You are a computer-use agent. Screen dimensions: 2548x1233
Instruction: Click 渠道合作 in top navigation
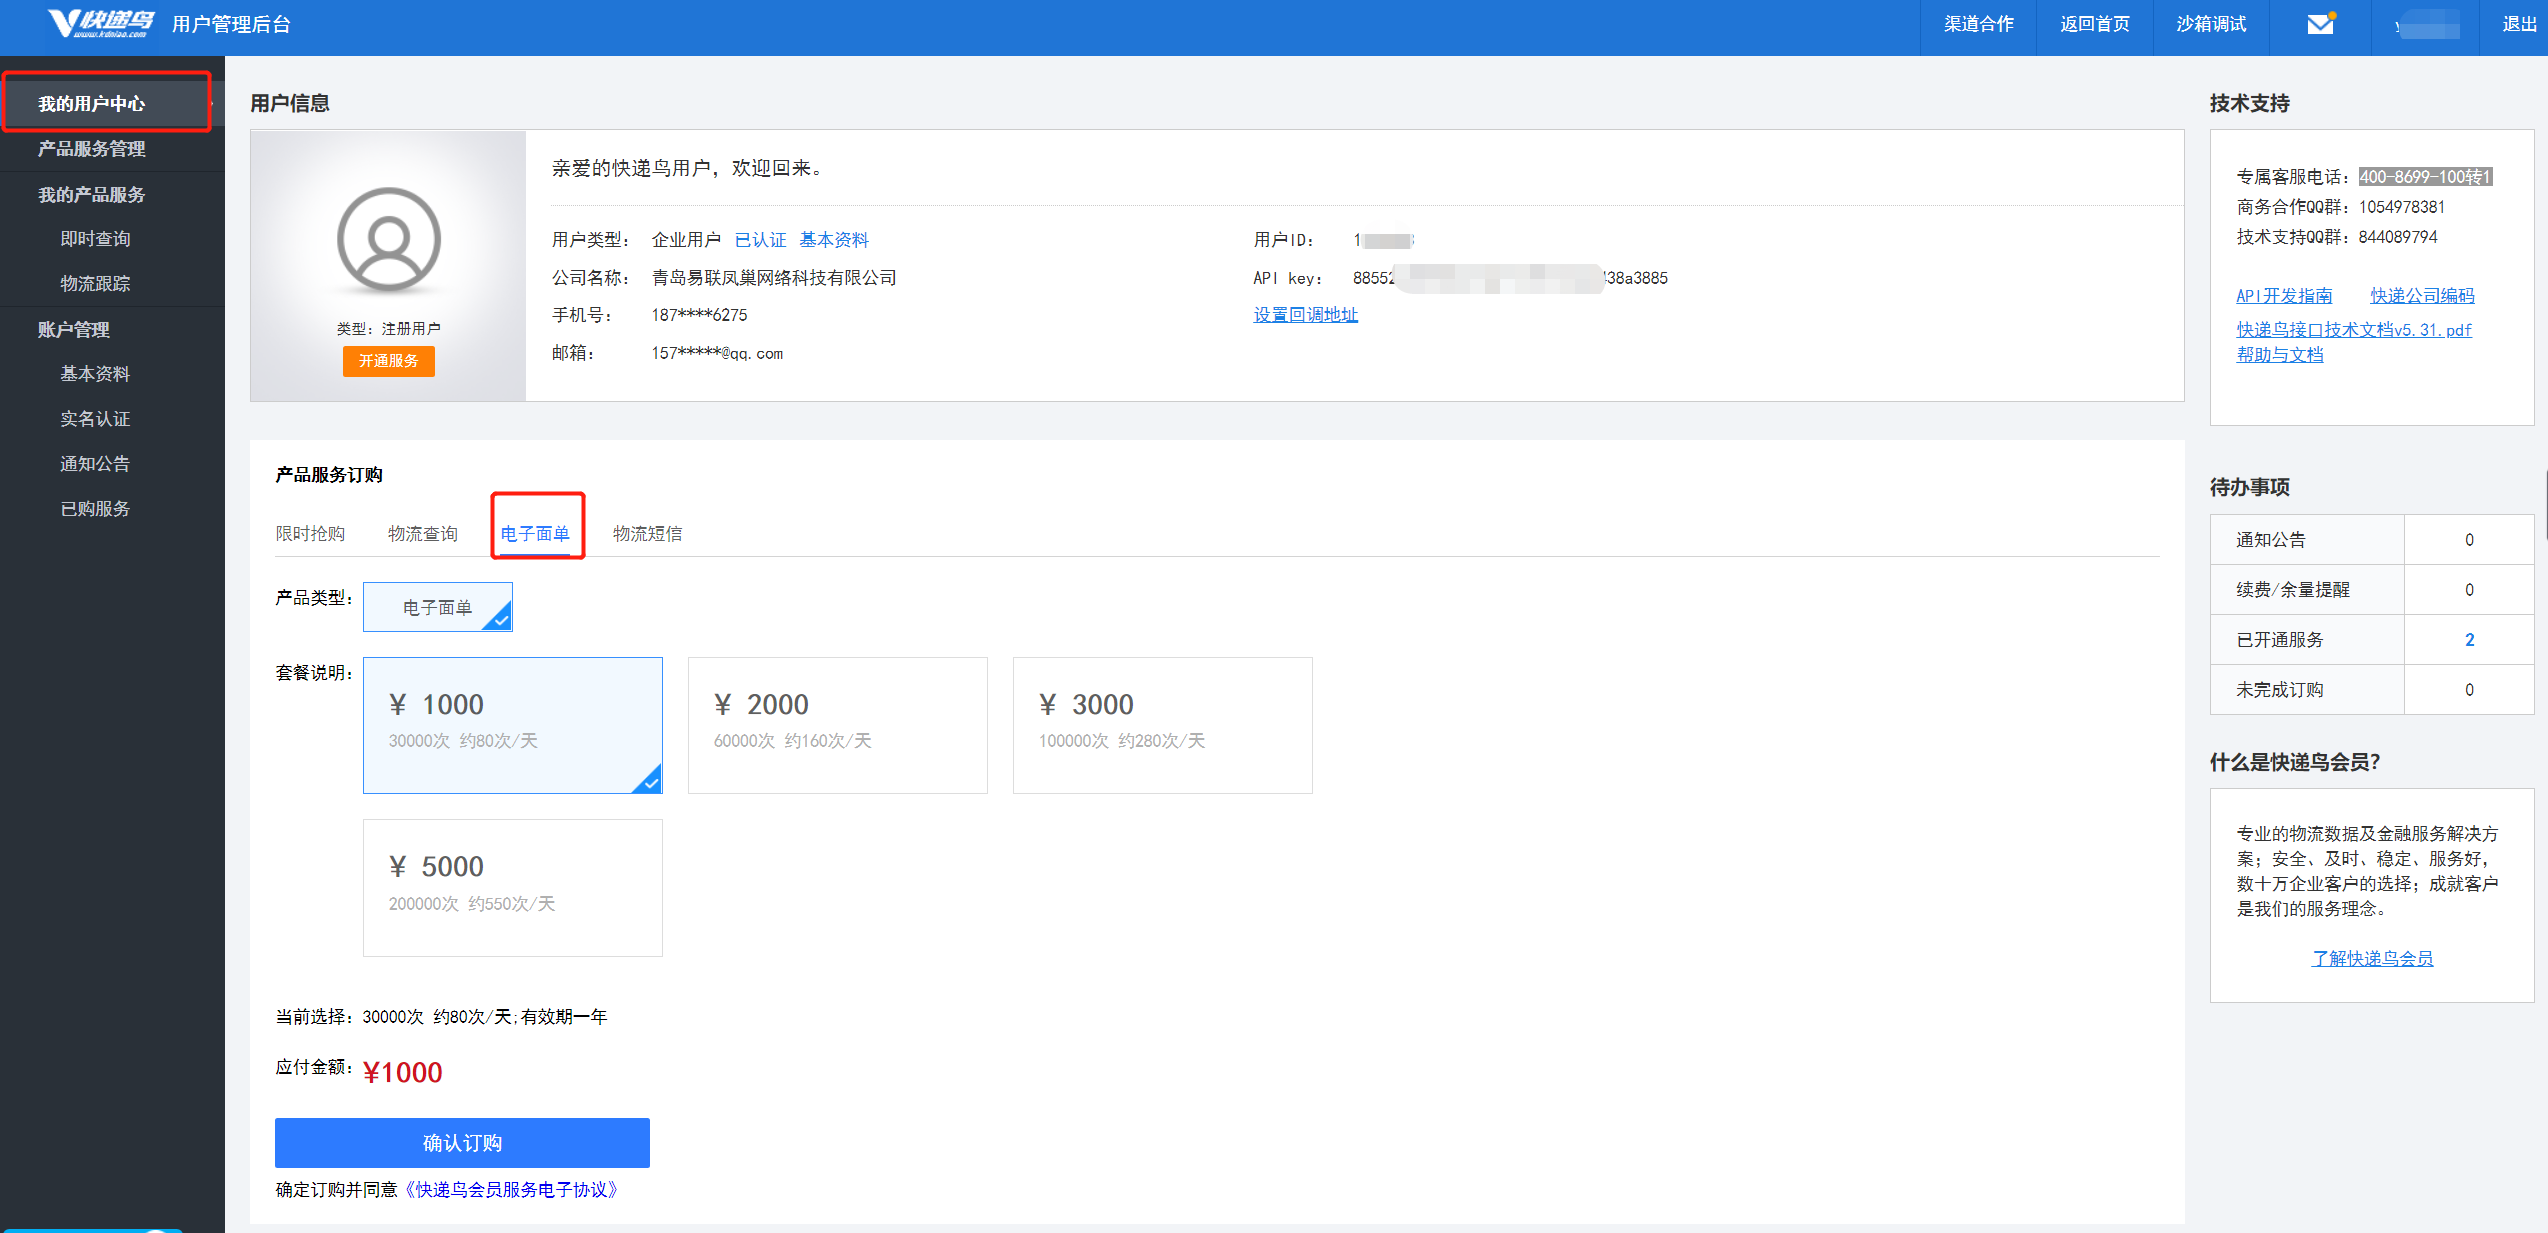(x=1978, y=24)
